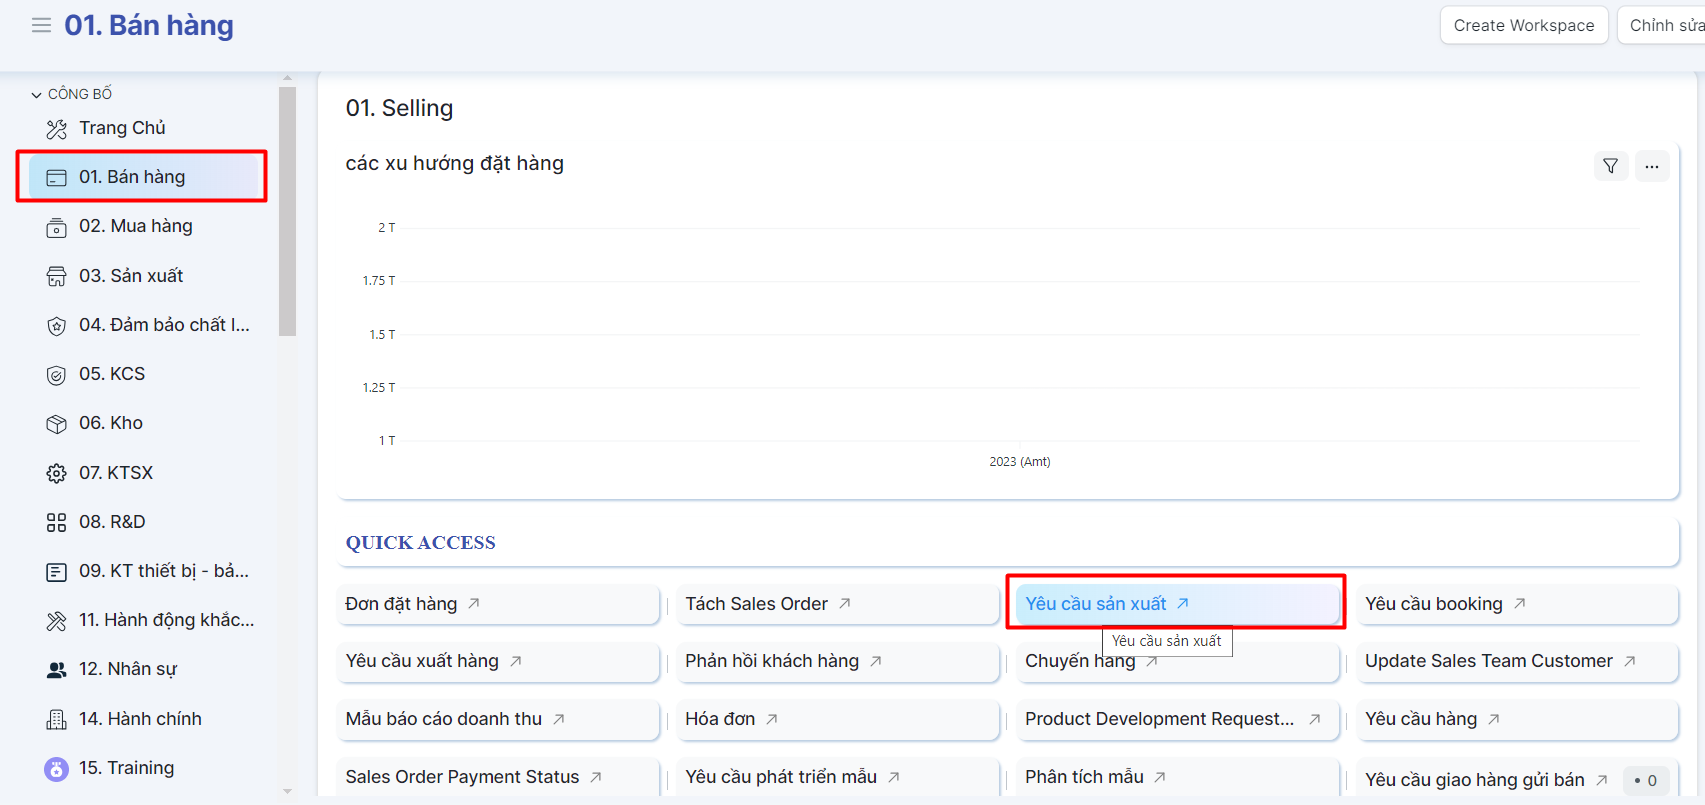Click the sidebar scroll-down arrow
Screen dimensions: 1705x805
[x=287, y=791]
